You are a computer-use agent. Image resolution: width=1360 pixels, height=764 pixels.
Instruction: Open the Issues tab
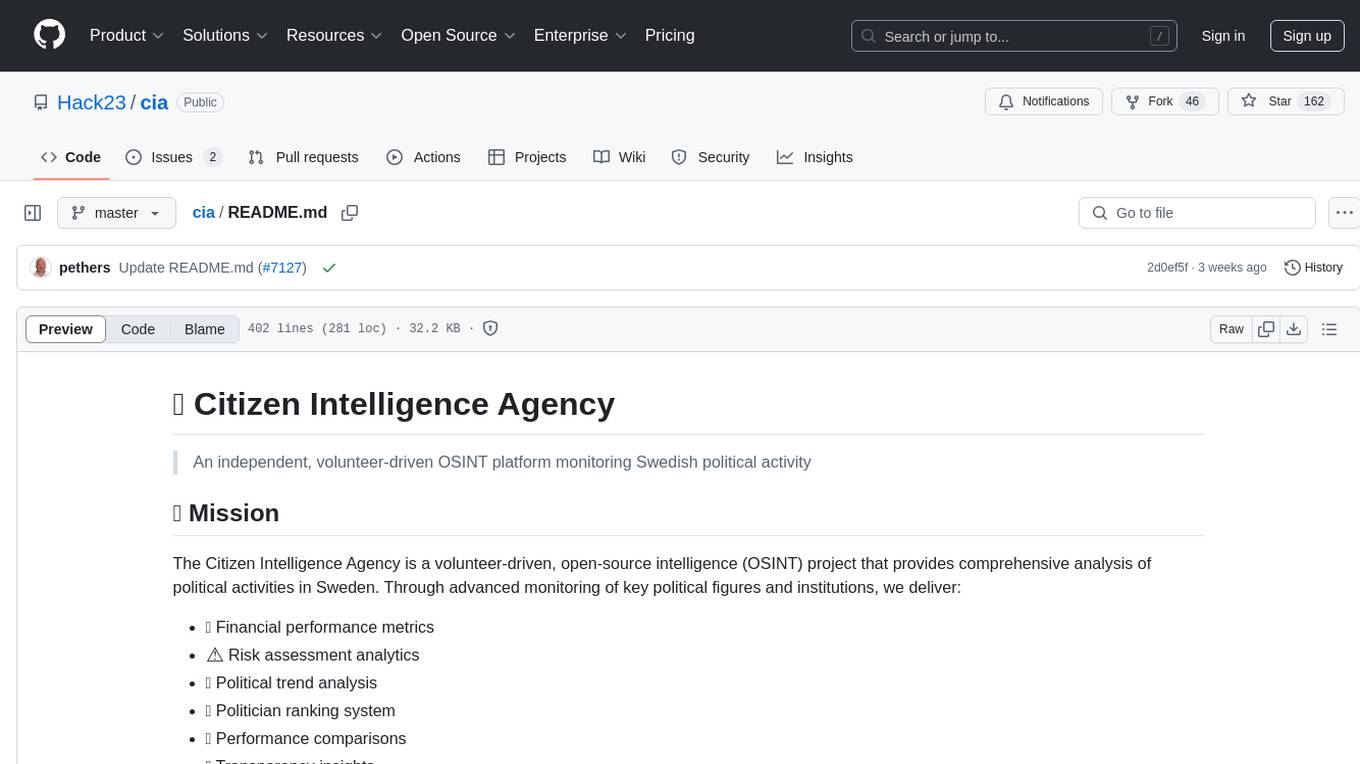point(173,157)
